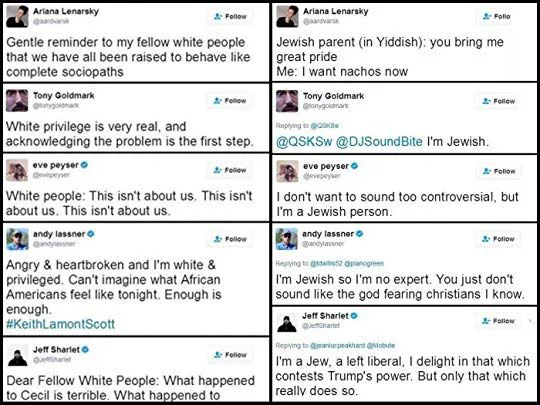Follow Jeff Sharlet on the left liberal tweet
The image size is (540, 405).
[x=498, y=321]
